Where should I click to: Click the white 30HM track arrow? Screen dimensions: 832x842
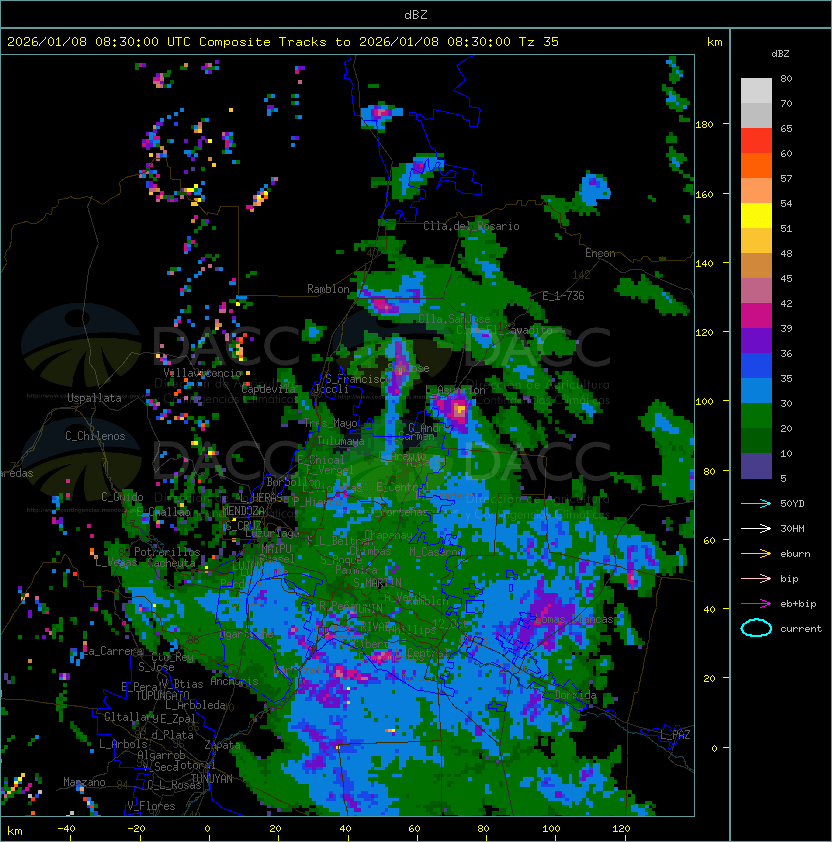(x=756, y=529)
